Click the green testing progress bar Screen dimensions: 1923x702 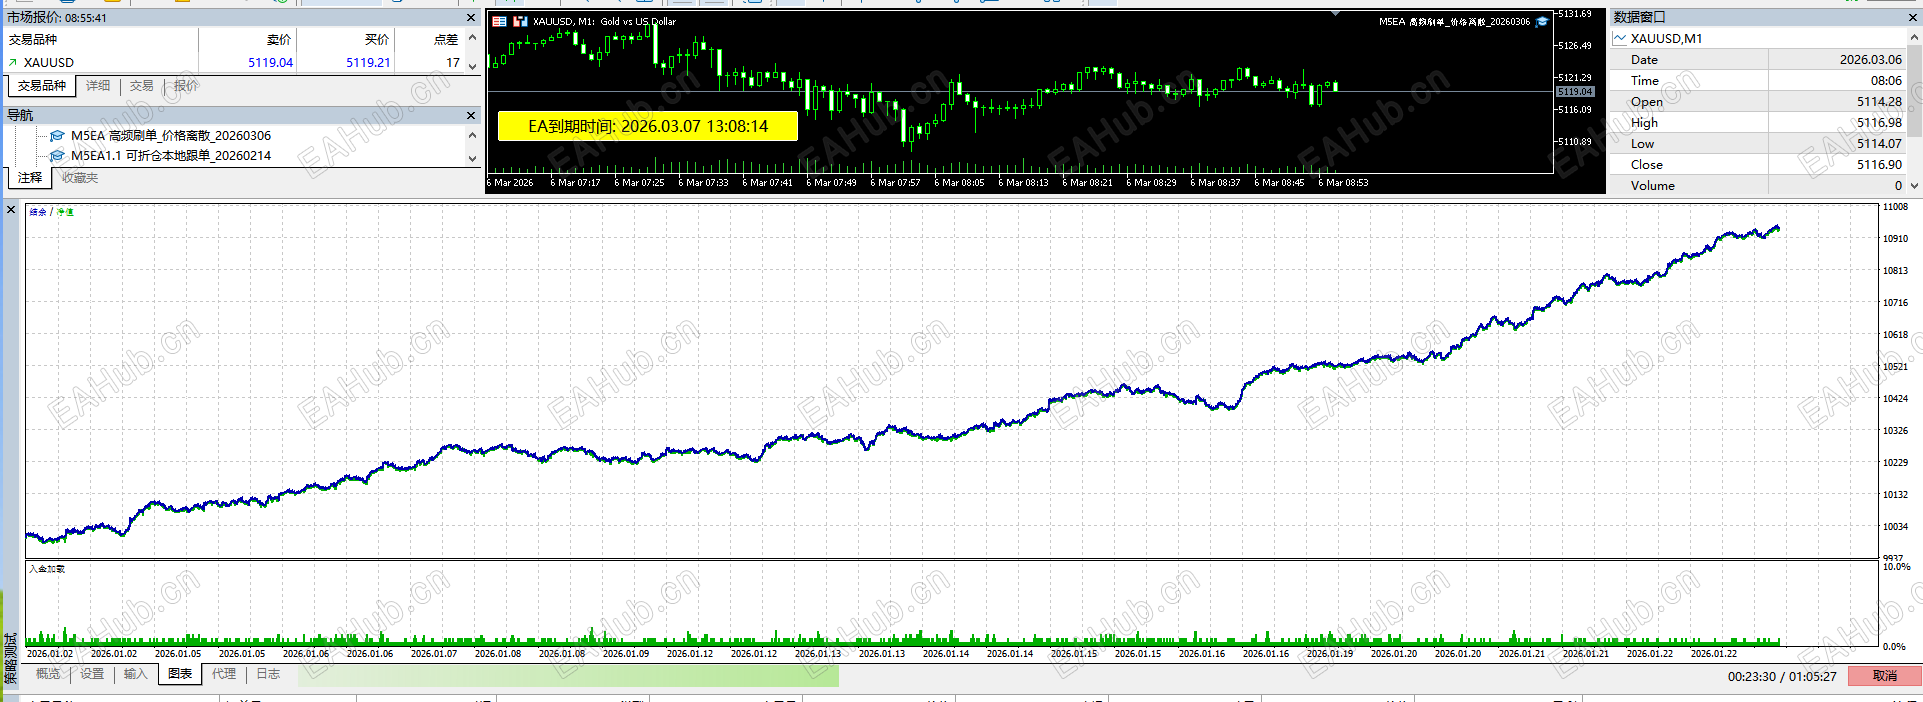click(x=569, y=676)
